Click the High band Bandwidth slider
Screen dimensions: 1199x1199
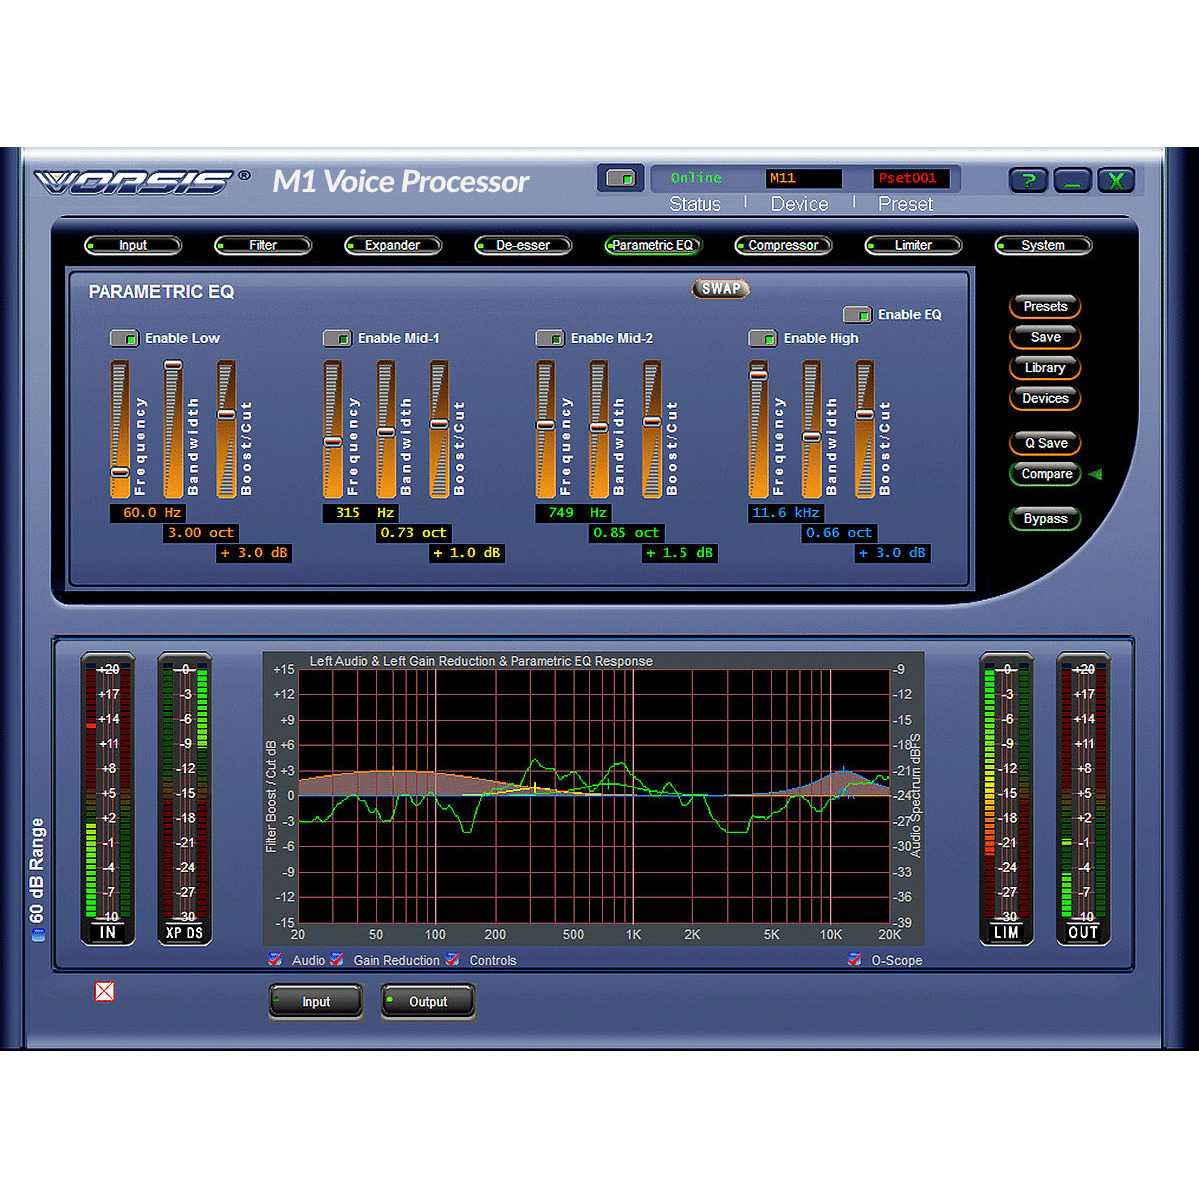click(x=811, y=429)
